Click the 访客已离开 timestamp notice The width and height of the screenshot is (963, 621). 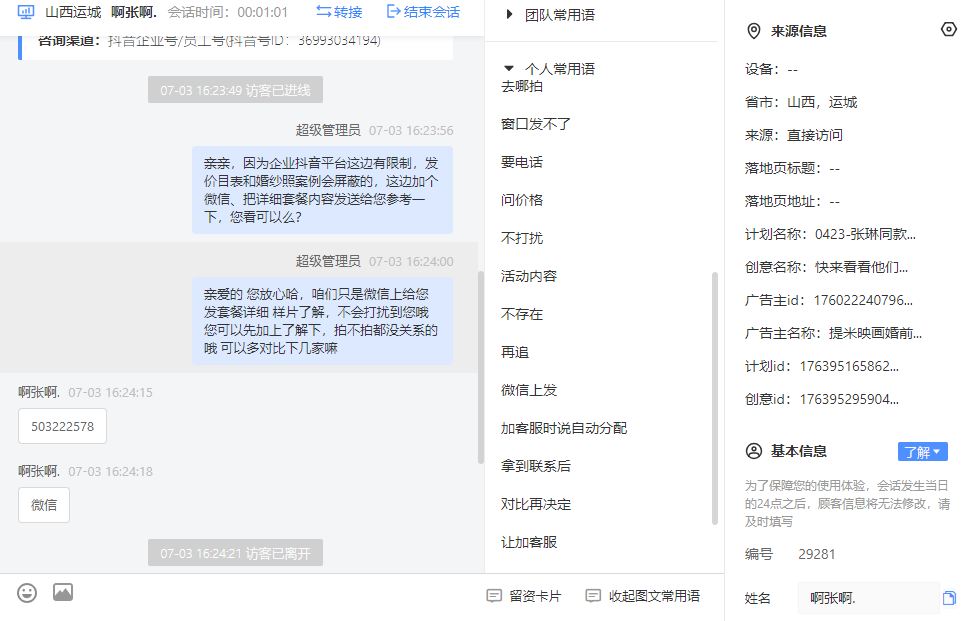(x=235, y=553)
